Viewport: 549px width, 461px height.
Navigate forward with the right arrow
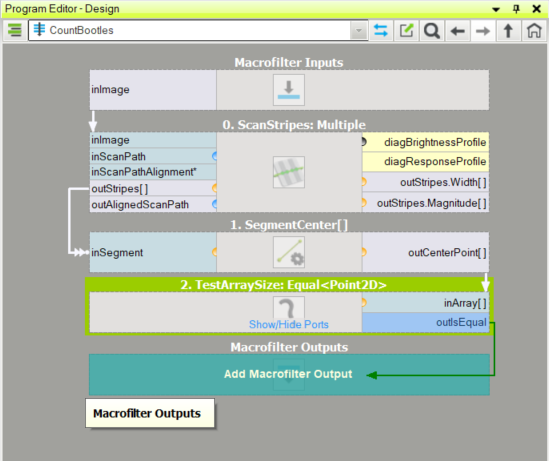tap(483, 31)
